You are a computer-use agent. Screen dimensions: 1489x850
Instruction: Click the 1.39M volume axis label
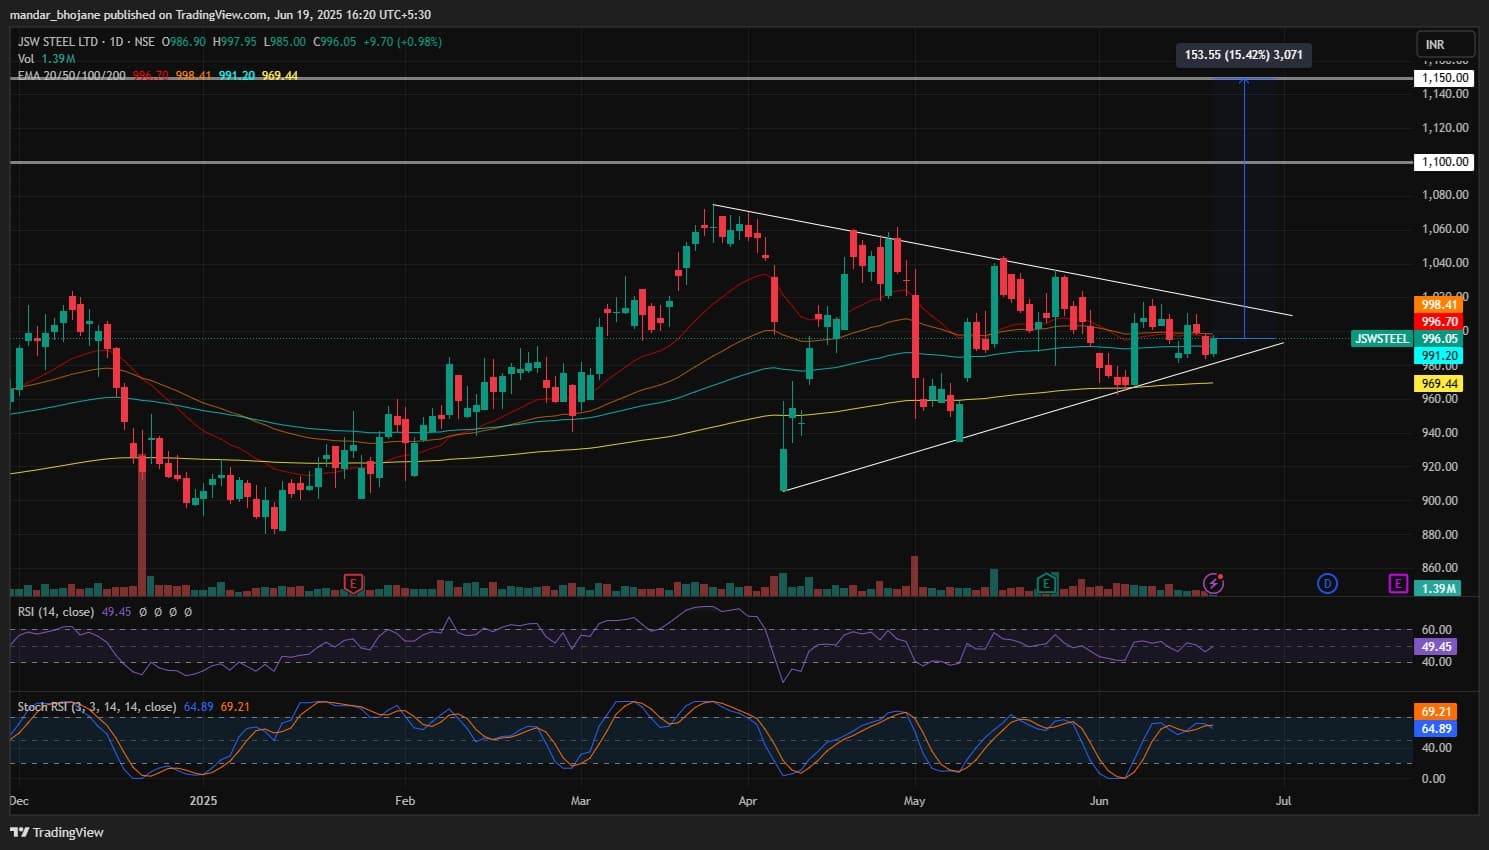(x=1439, y=588)
